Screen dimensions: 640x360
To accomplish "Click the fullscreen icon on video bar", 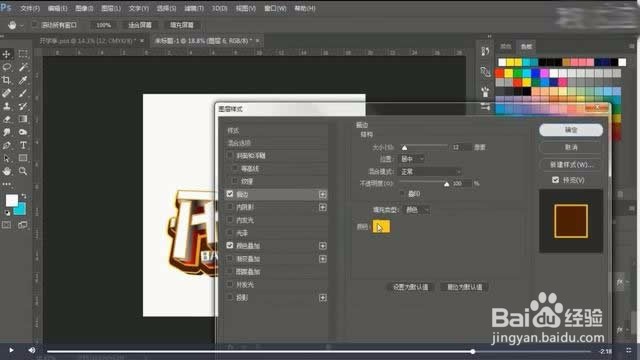I will [629, 351].
